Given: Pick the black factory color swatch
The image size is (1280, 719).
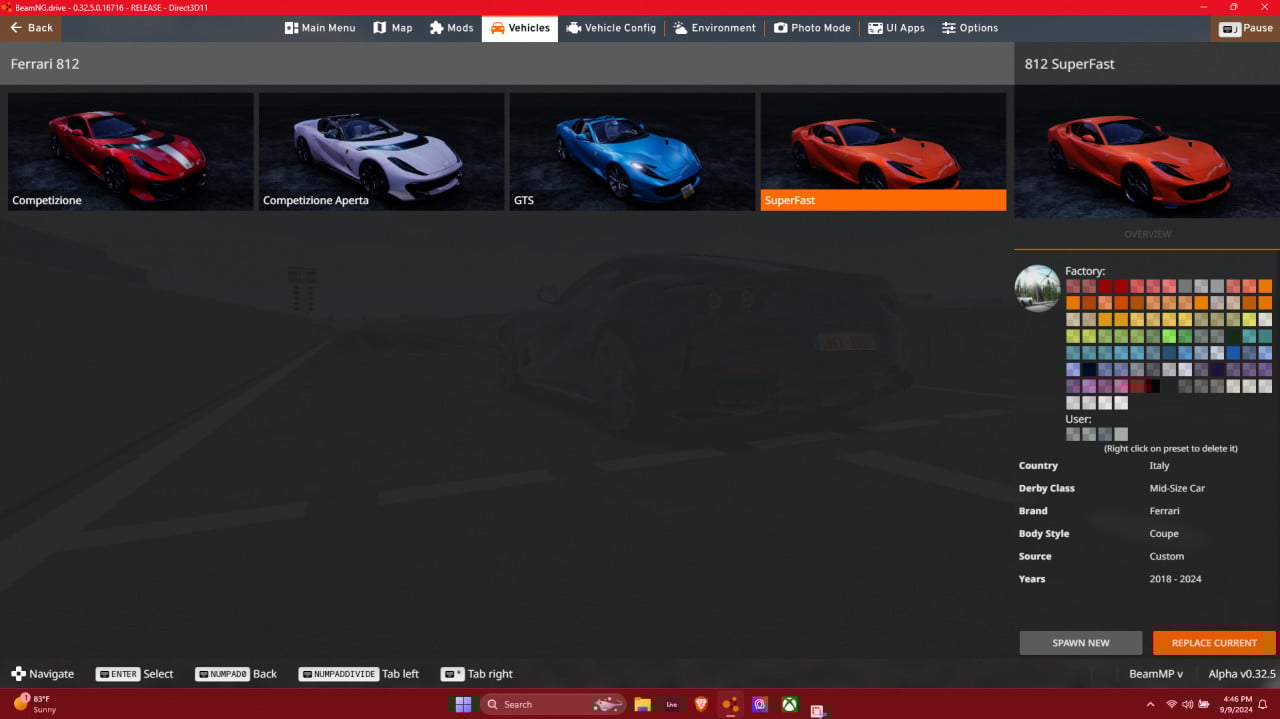Looking at the screenshot, I should tap(1153, 386).
